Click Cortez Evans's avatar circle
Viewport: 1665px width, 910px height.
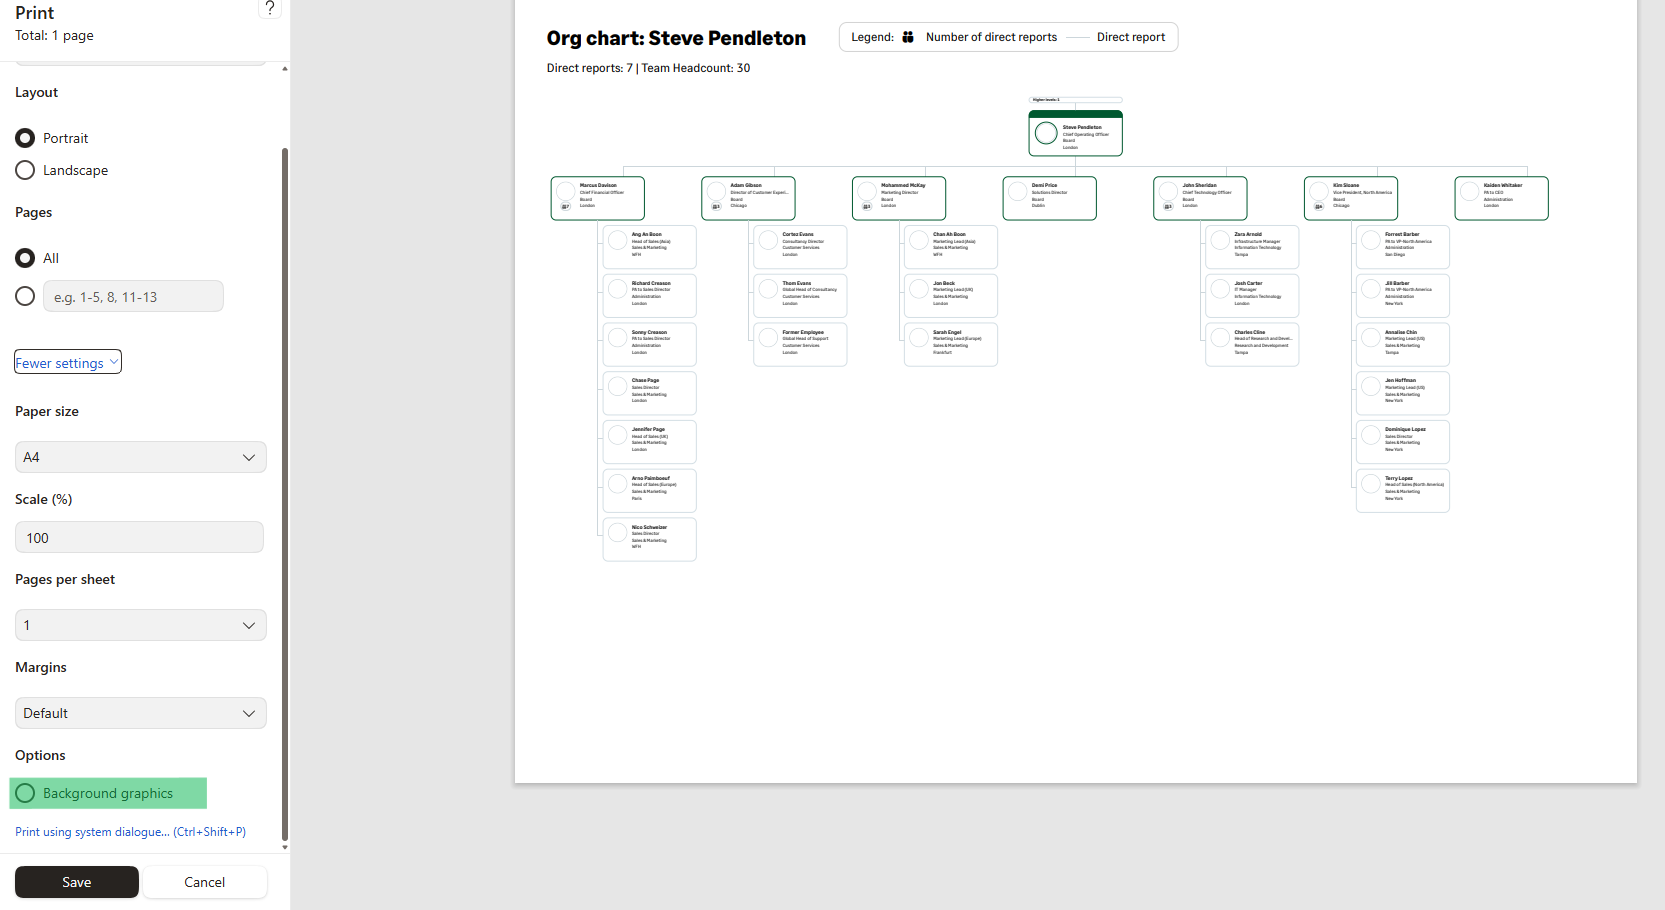pos(769,240)
